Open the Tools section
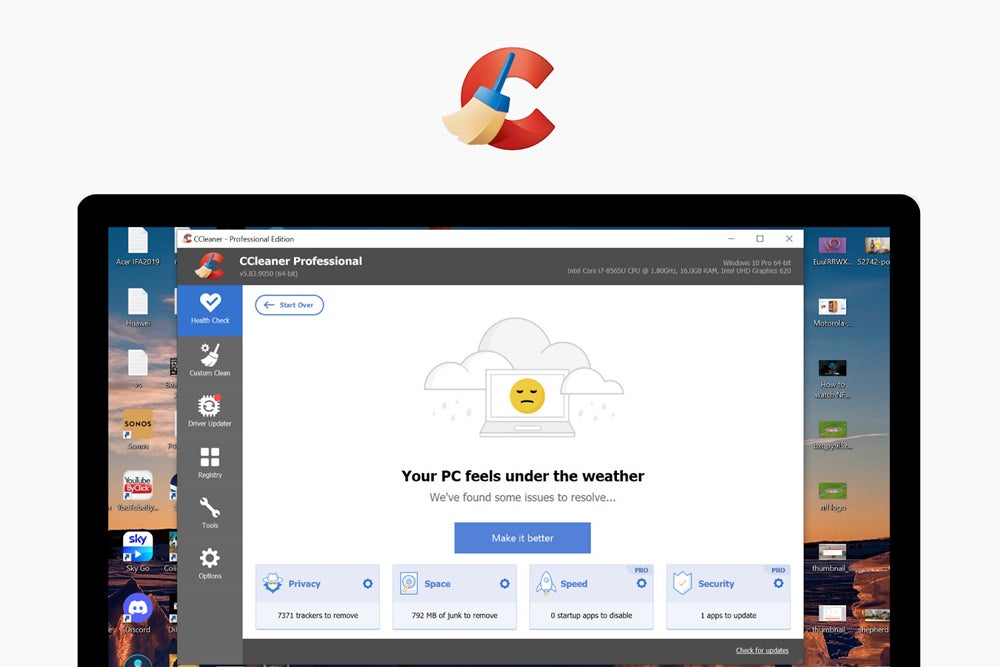Screen dimensions: 1000x667 click(209, 512)
